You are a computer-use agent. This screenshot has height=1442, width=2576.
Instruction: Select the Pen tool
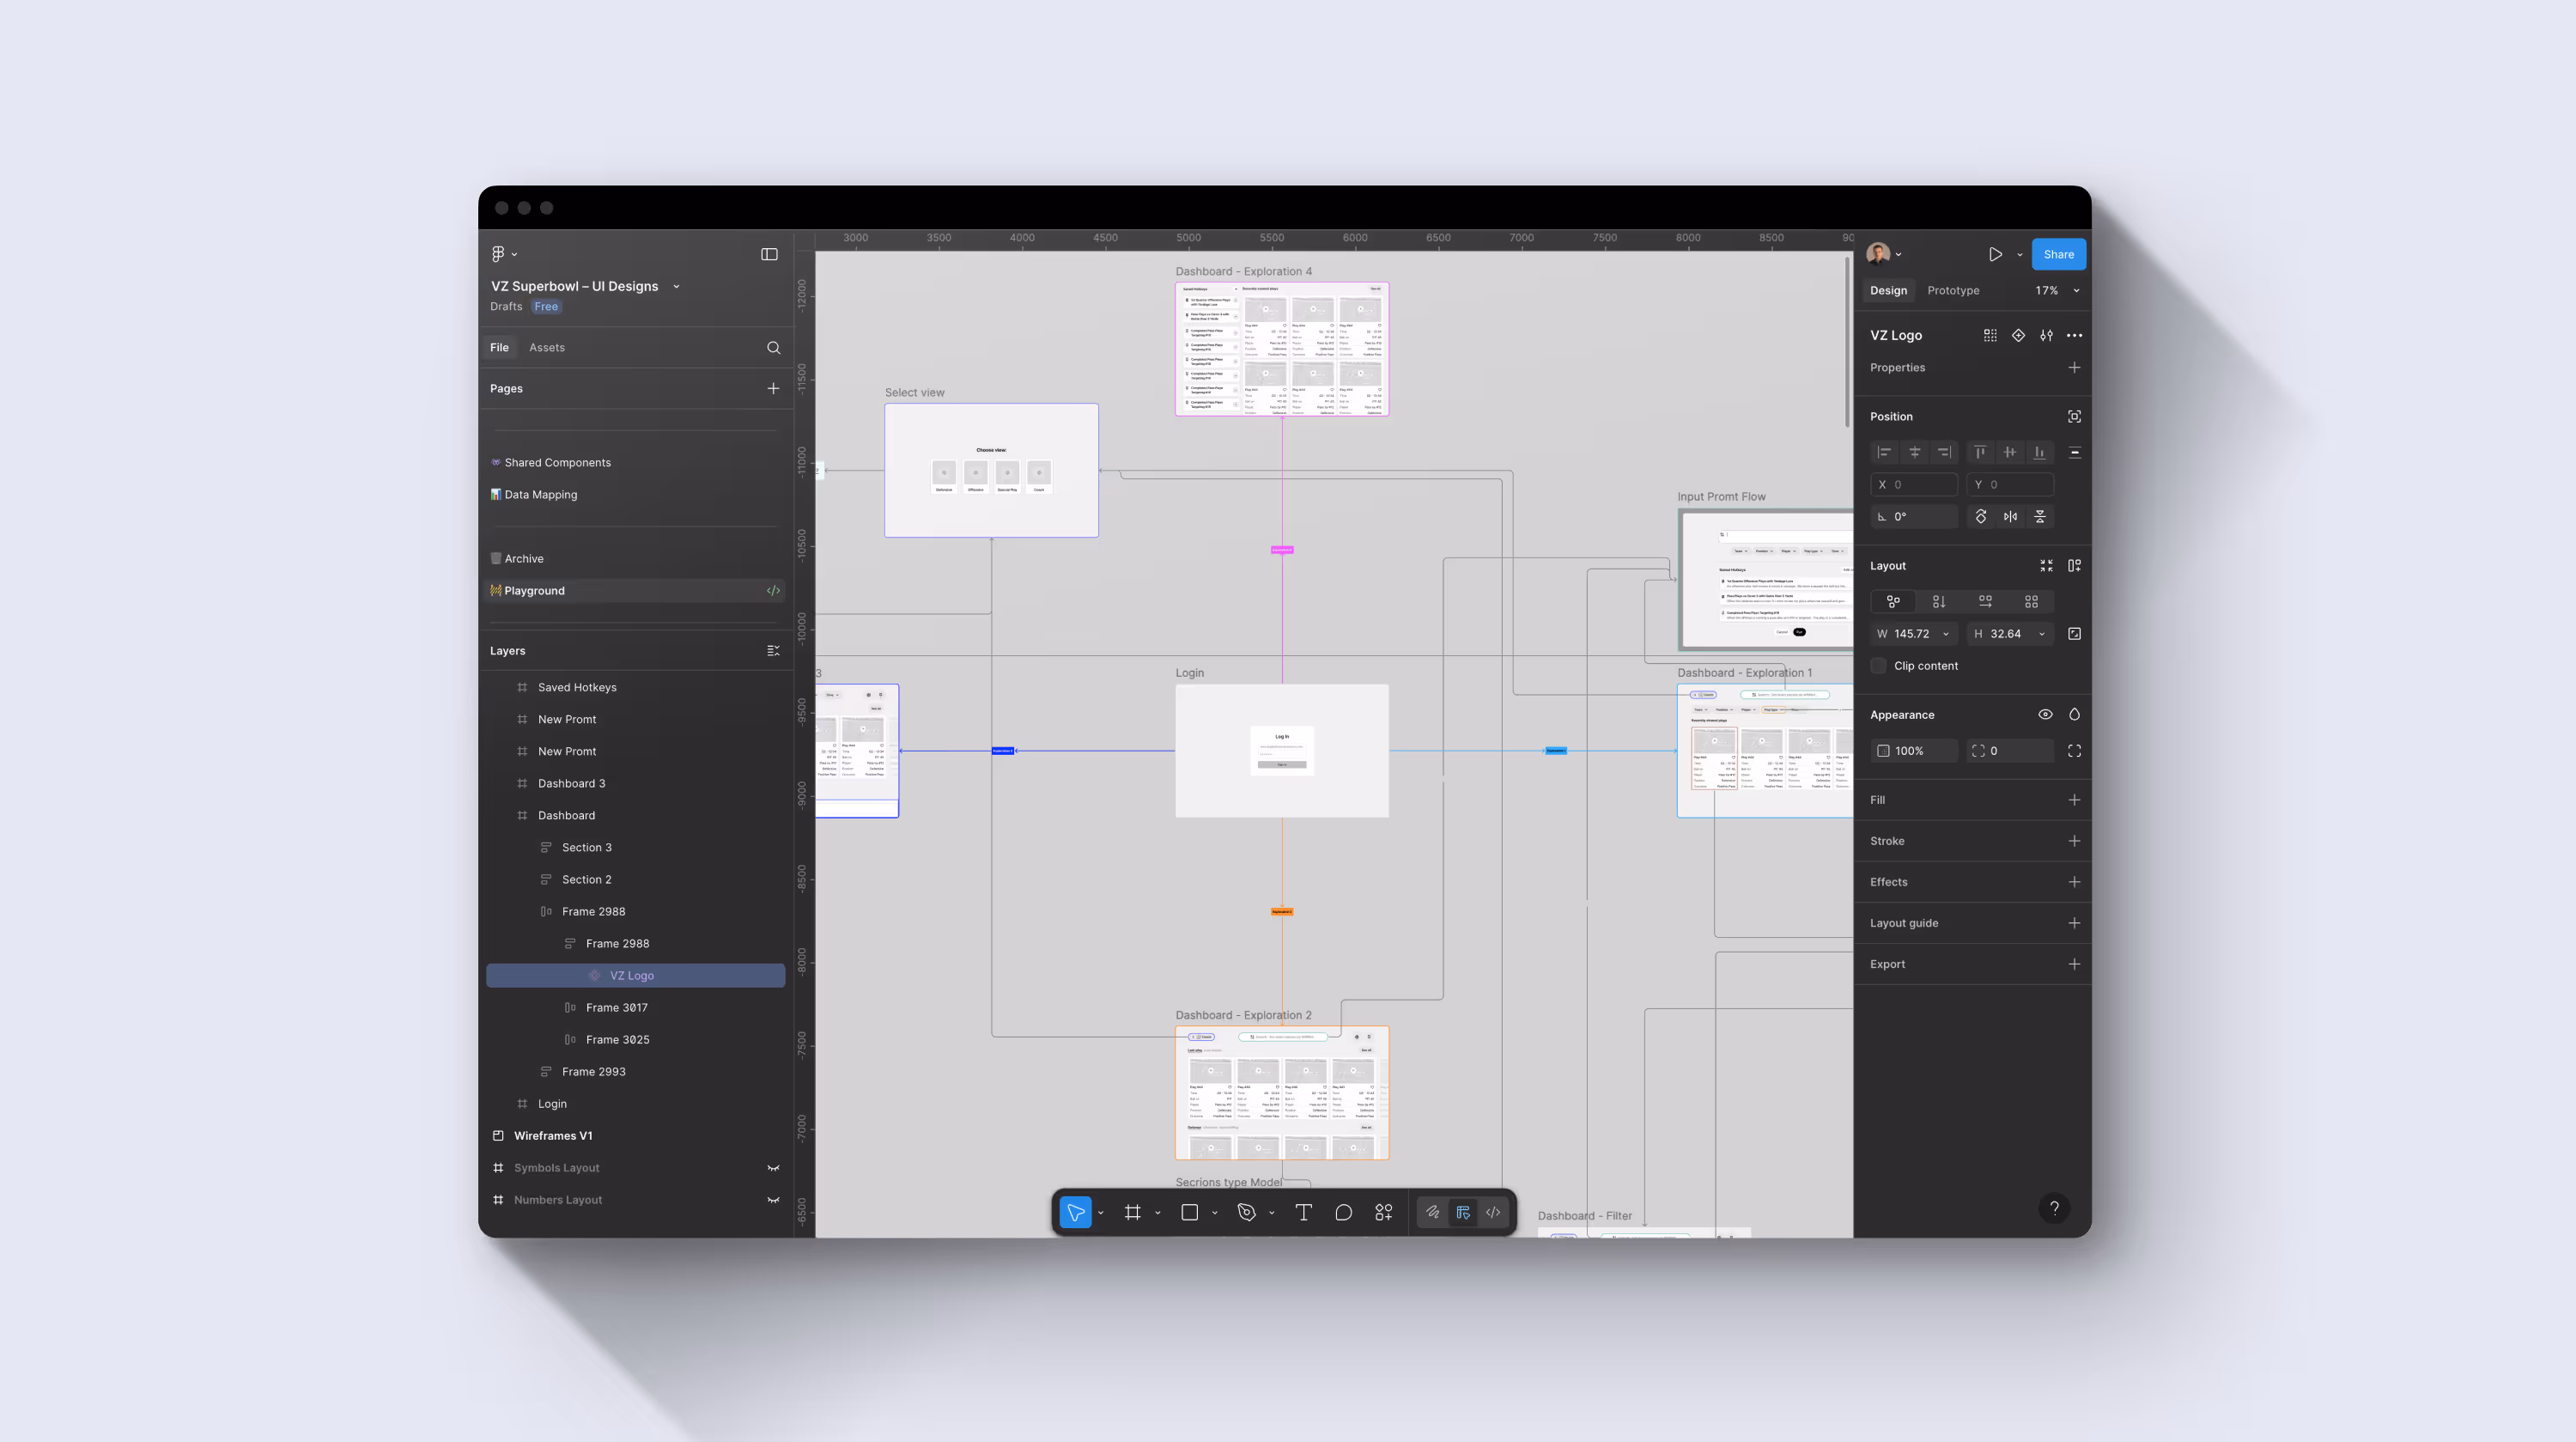click(x=1248, y=1212)
